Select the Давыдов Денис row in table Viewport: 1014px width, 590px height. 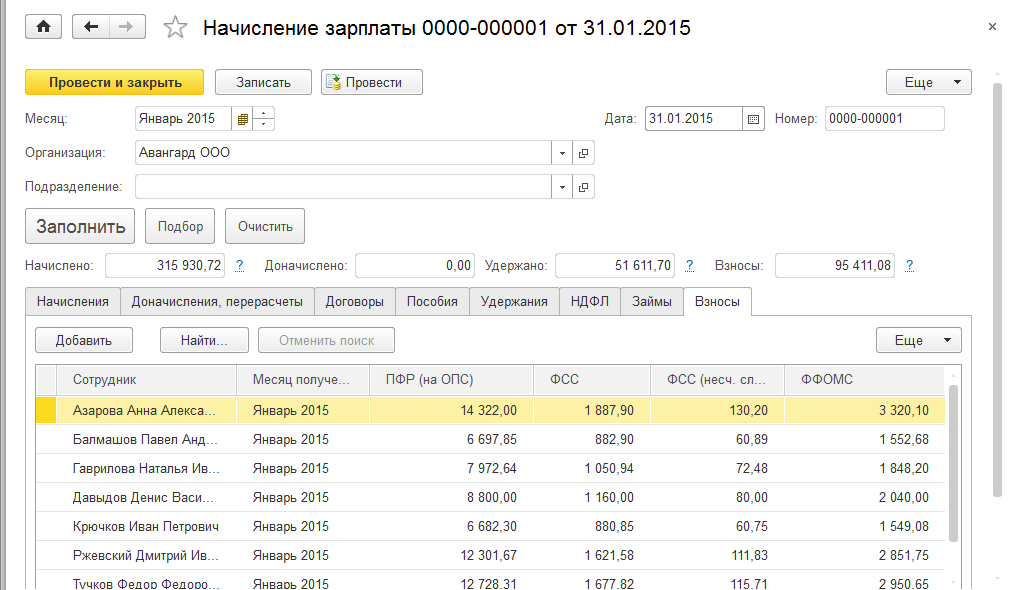145,497
